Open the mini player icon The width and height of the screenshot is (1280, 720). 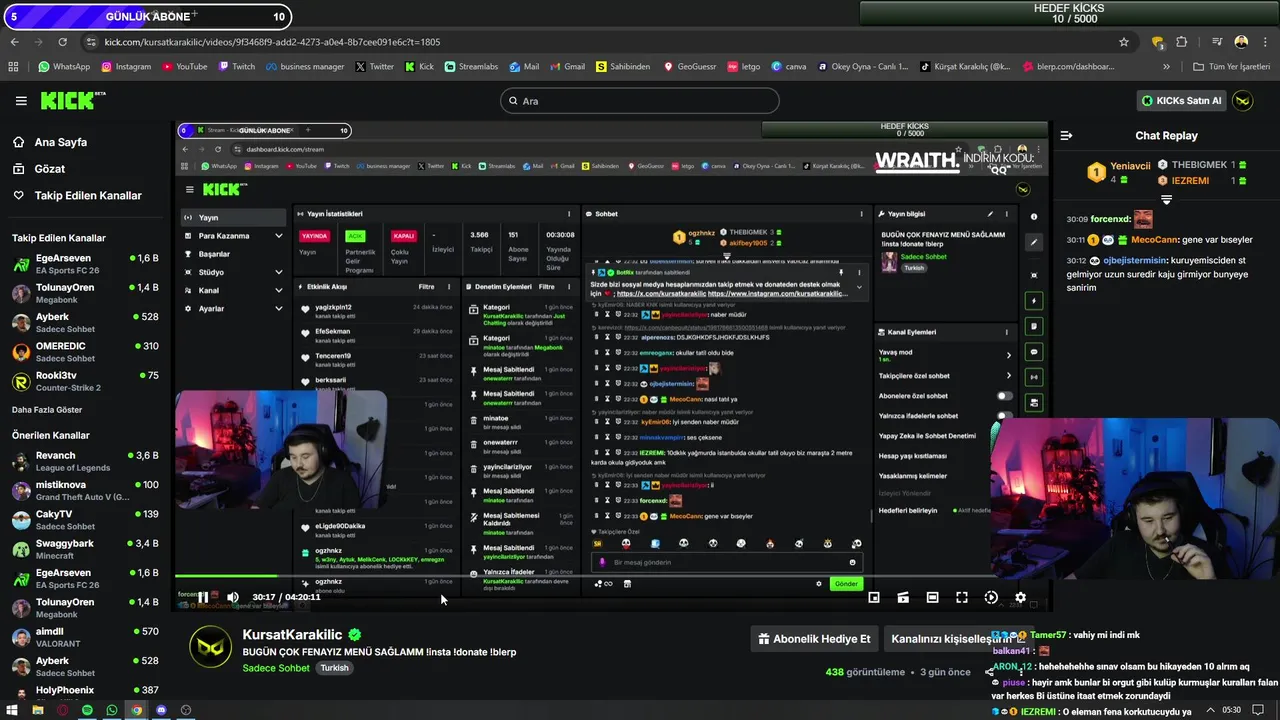pos(873,597)
